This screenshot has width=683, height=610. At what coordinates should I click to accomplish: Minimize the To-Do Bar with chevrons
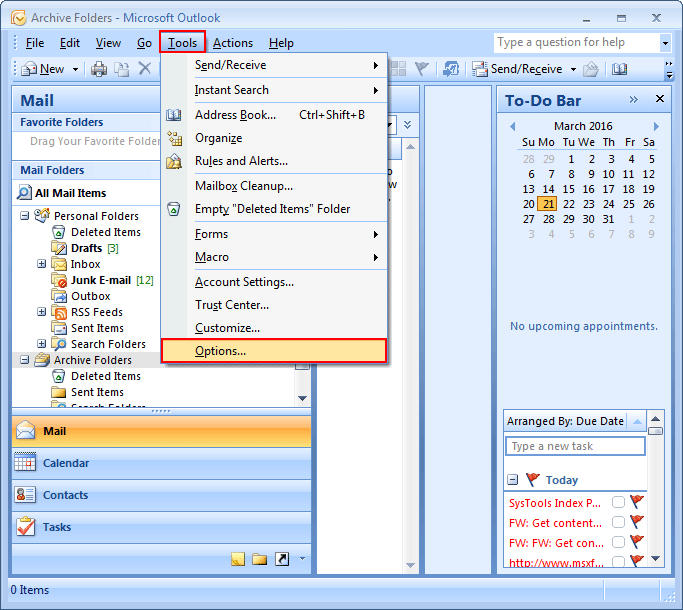633,100
